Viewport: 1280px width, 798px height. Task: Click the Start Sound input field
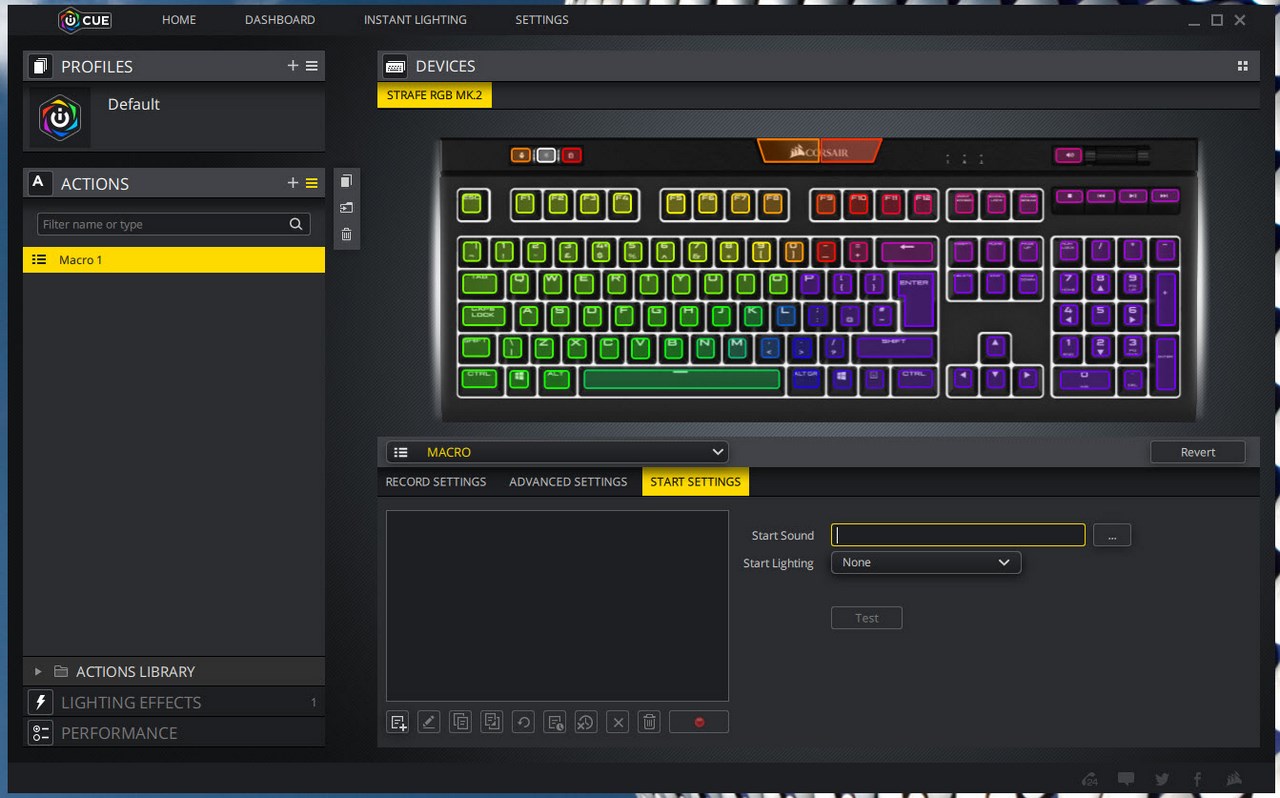point(958,535)
